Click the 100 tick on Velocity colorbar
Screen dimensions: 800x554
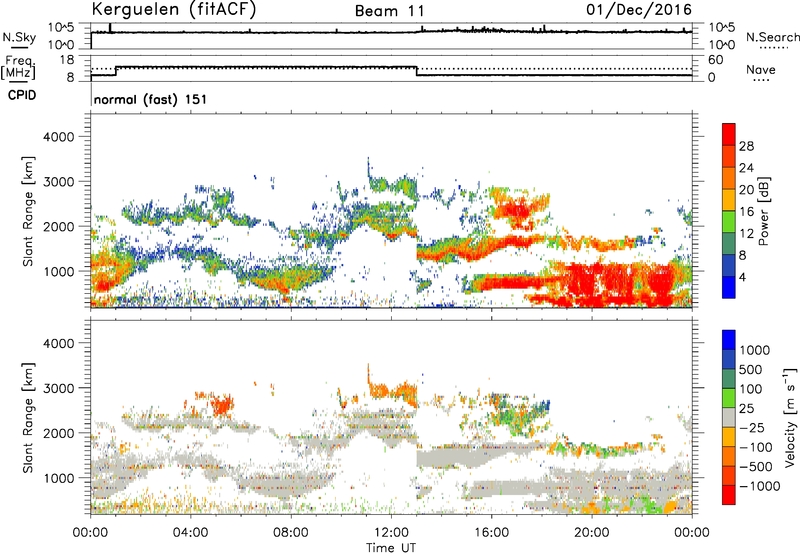751,389
